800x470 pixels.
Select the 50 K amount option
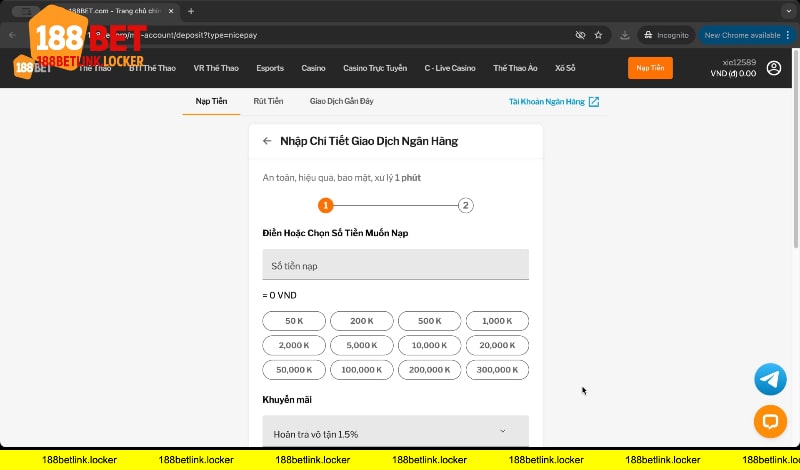tap(294, 321)
